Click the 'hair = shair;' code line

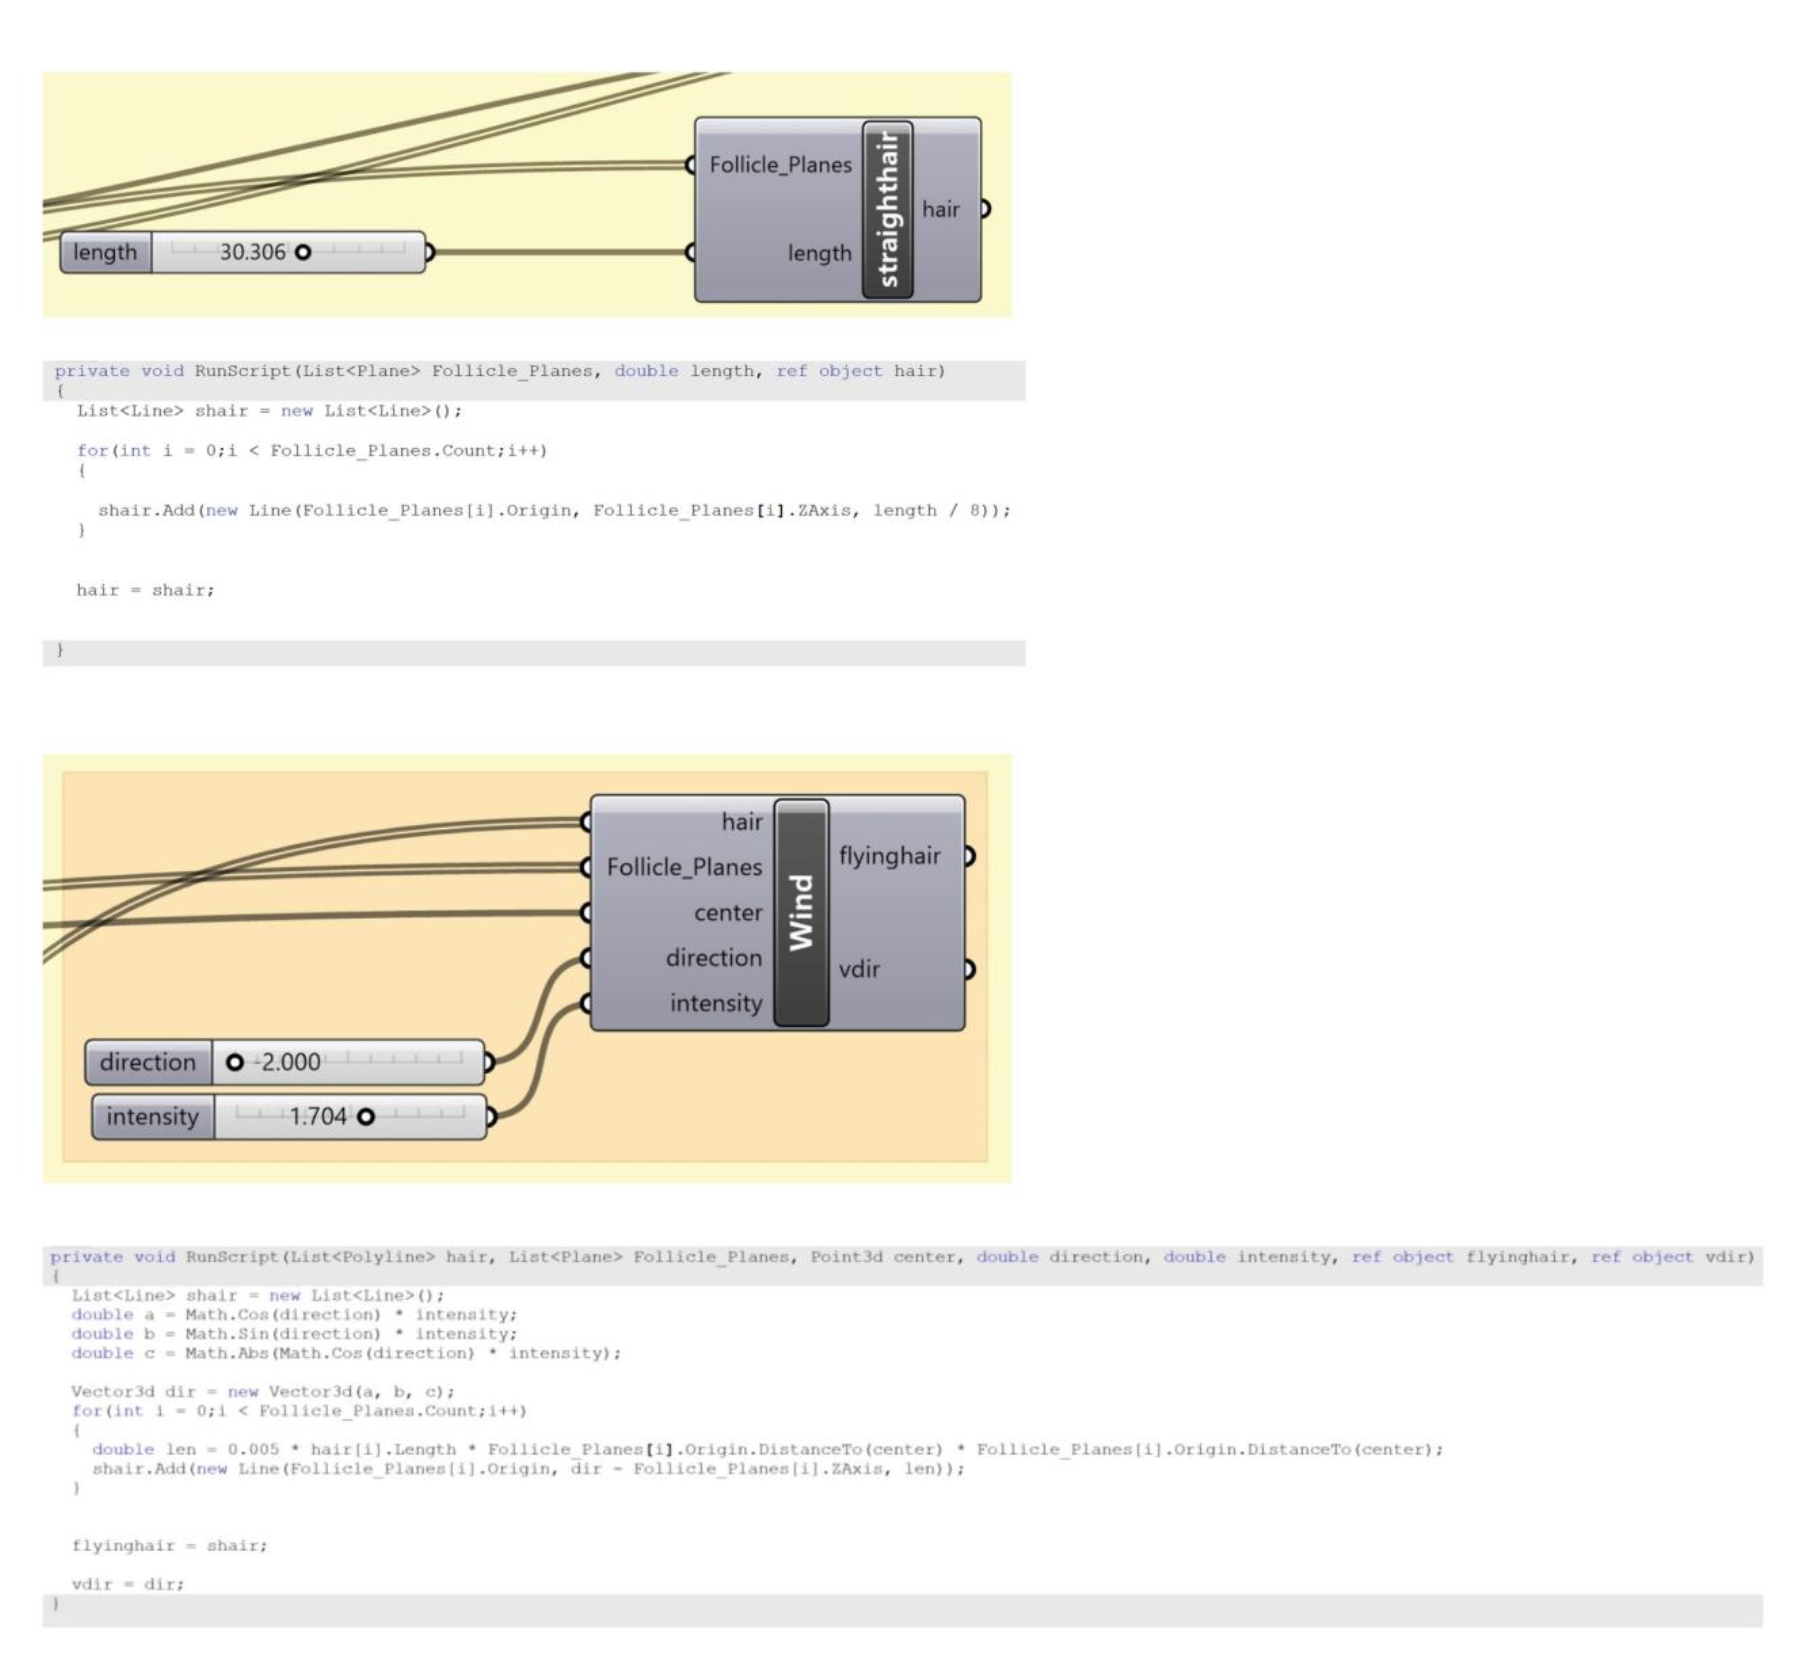click(x=146, y=591)
